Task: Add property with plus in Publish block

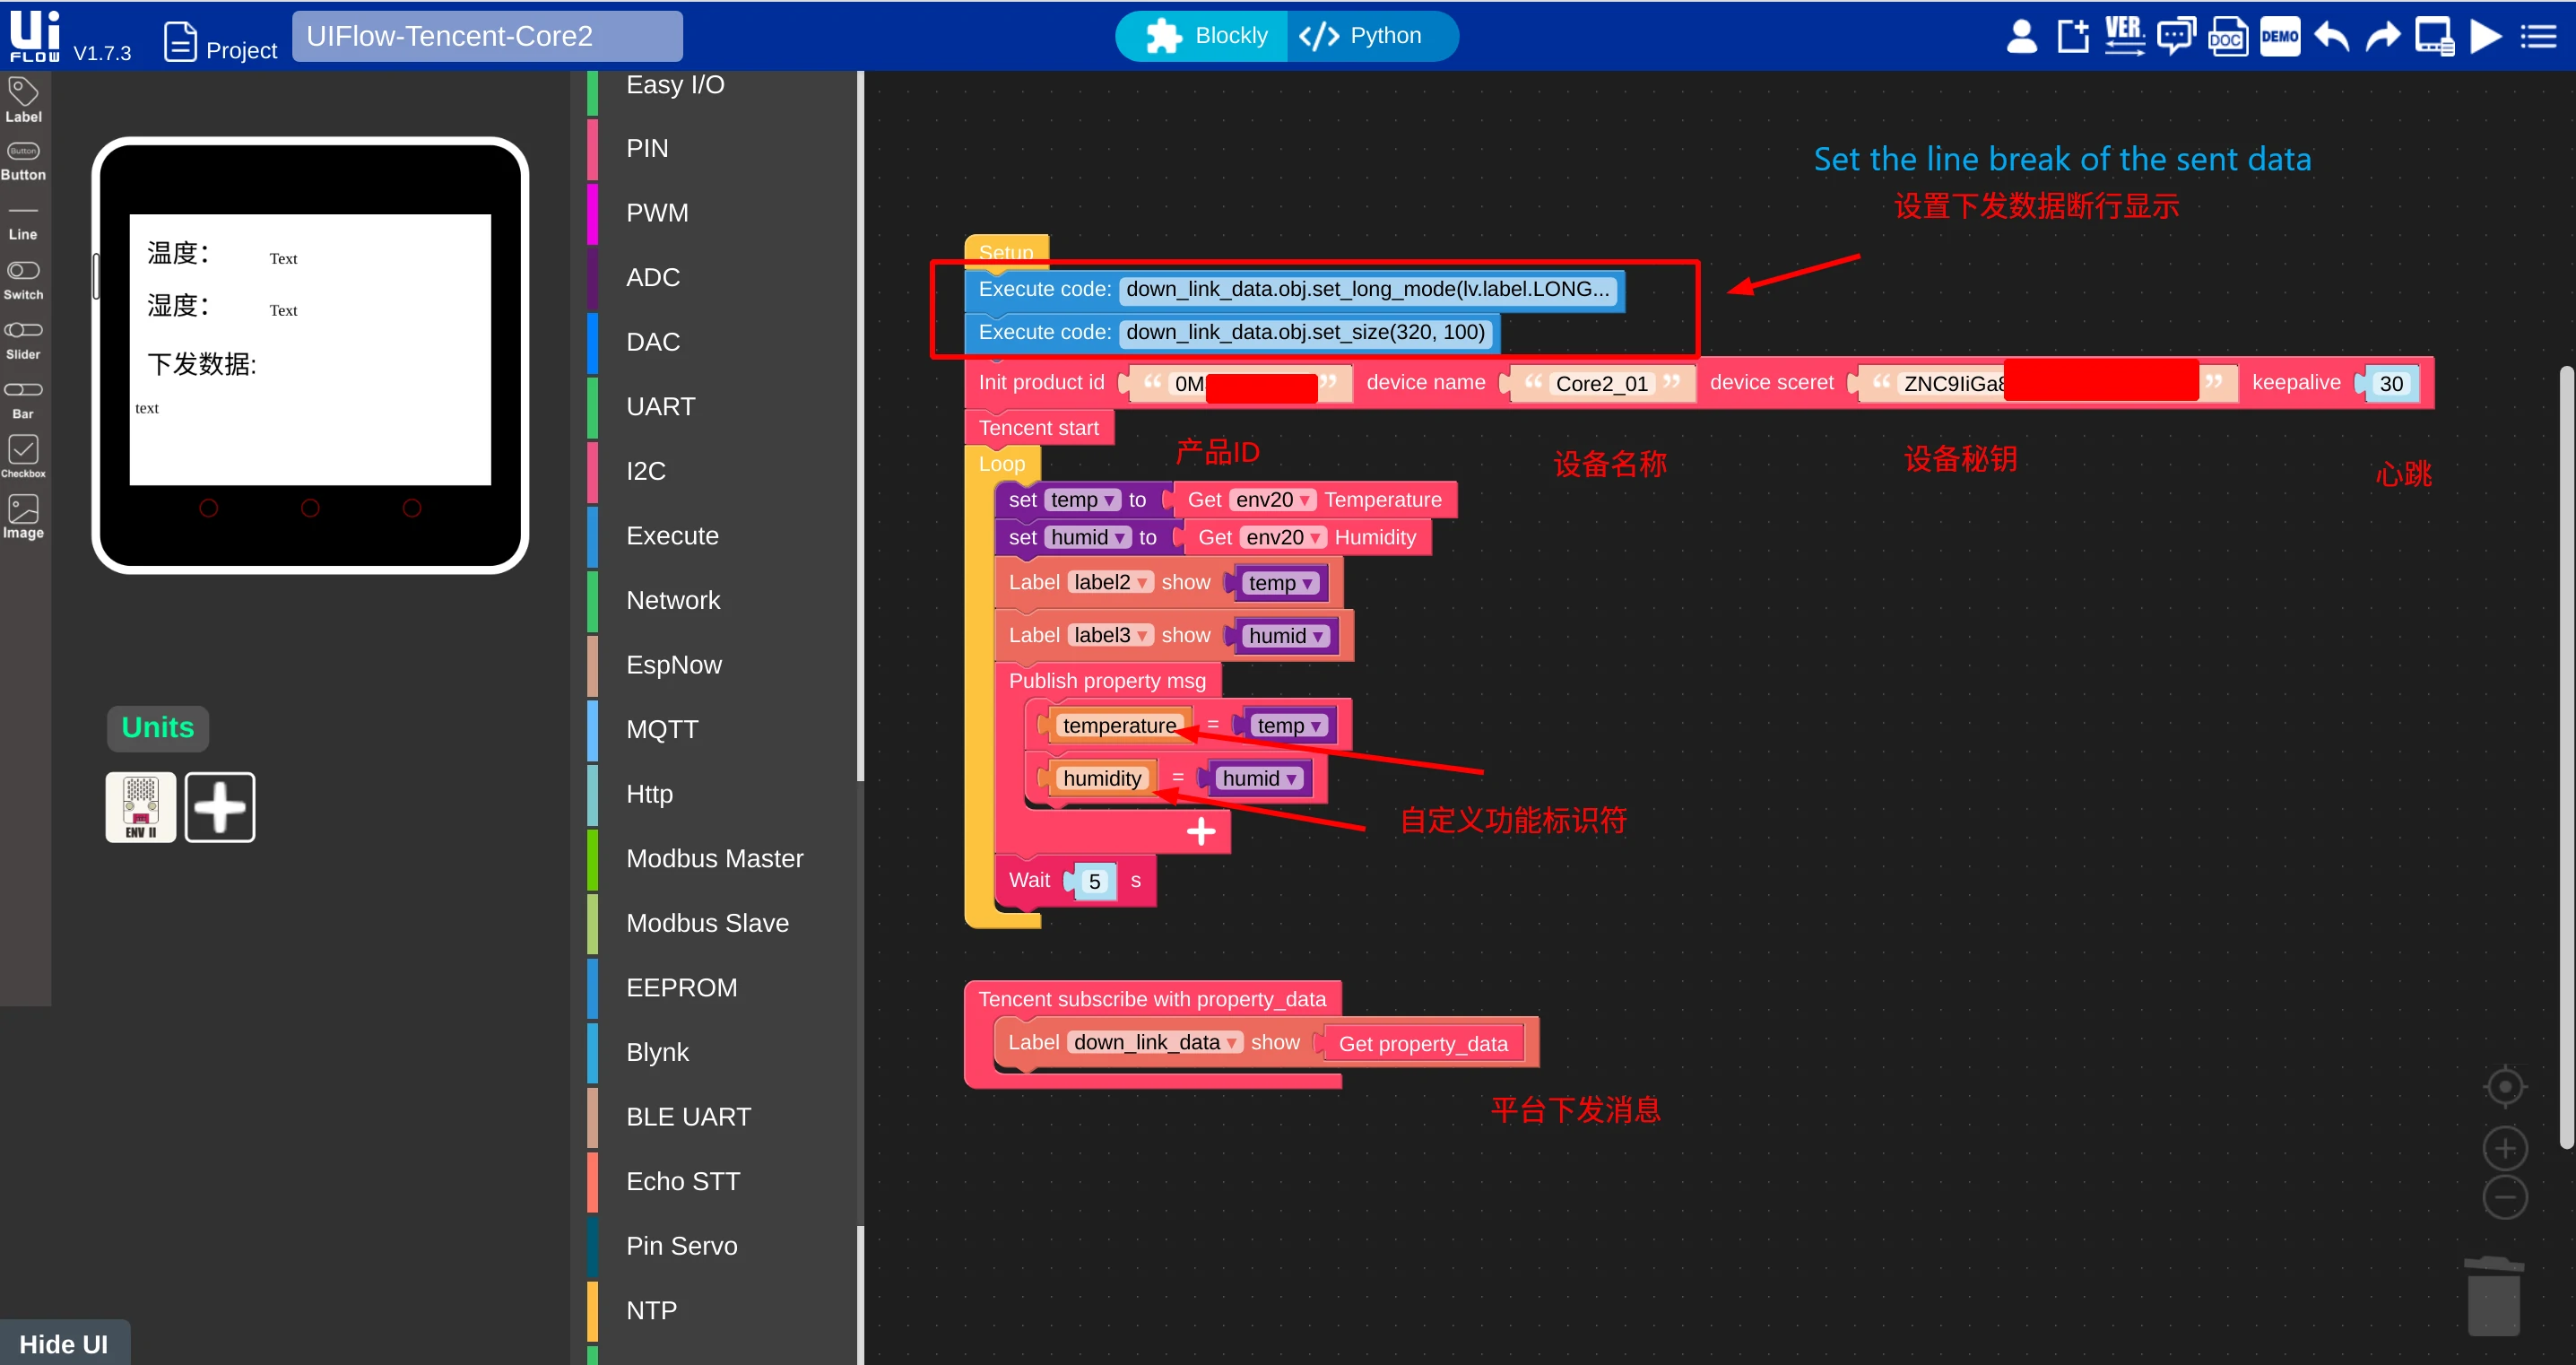Action: point(1201,831)
